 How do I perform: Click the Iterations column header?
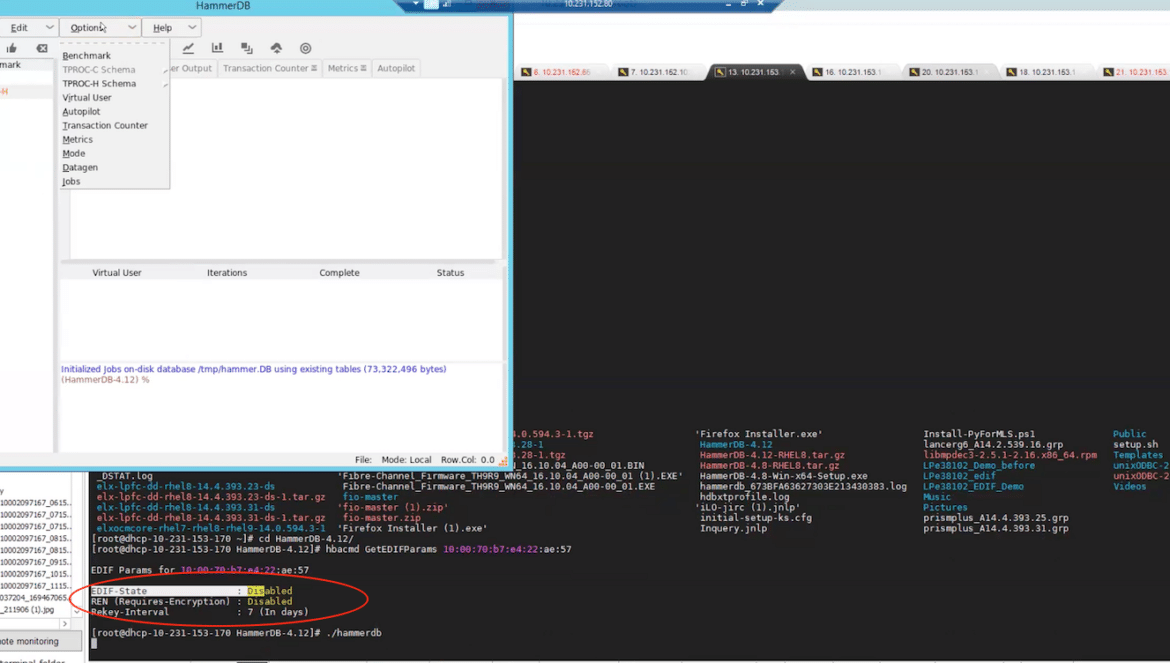[227, 273]
